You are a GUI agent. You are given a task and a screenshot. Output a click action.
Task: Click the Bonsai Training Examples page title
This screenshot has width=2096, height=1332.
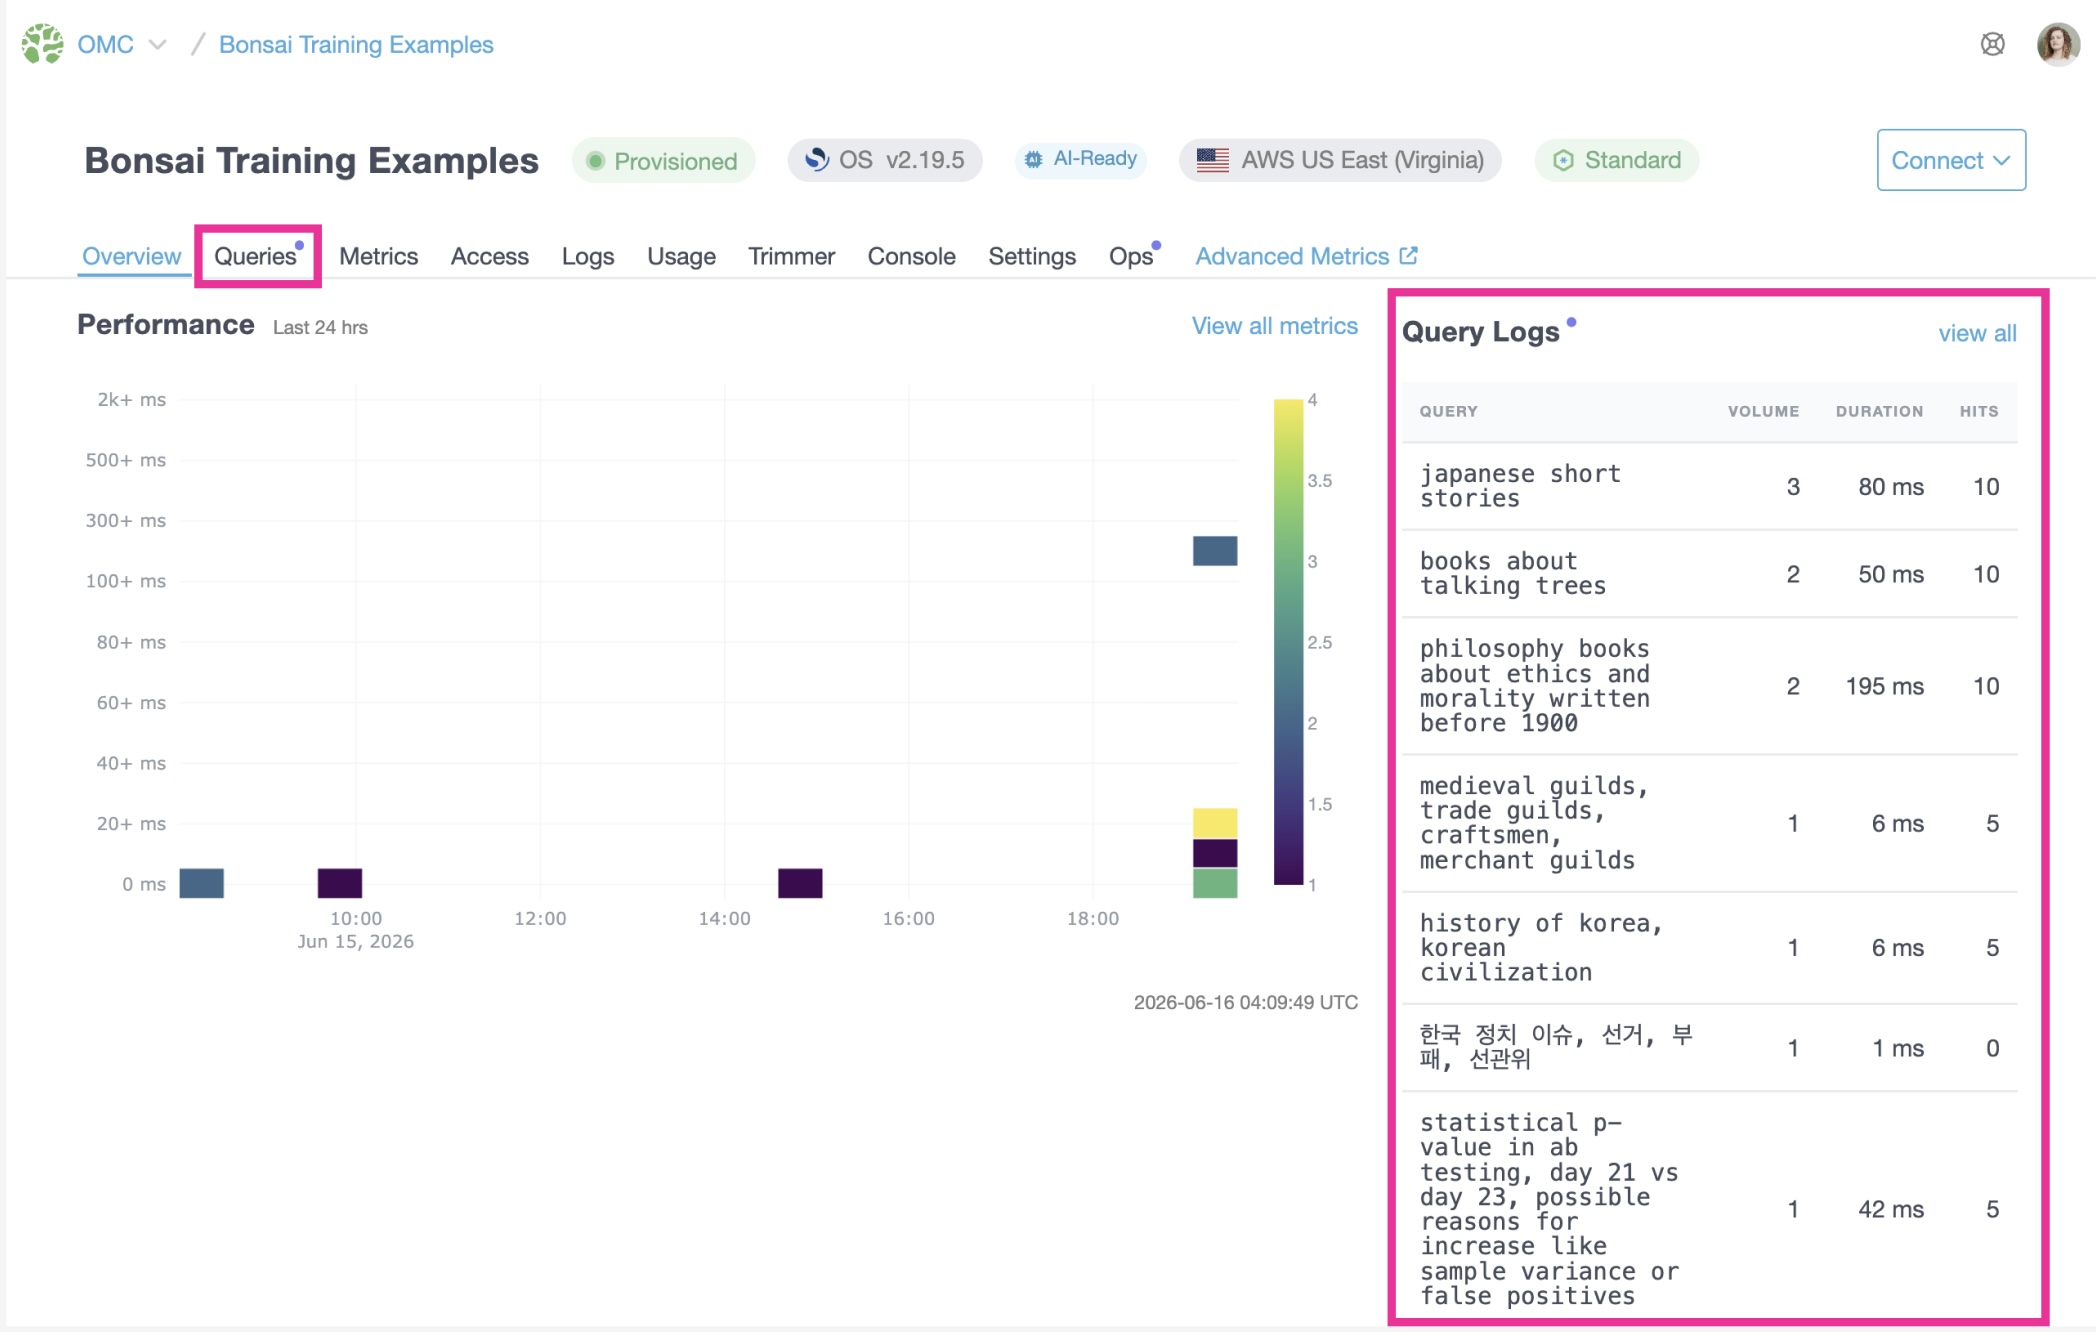(311, 161)
